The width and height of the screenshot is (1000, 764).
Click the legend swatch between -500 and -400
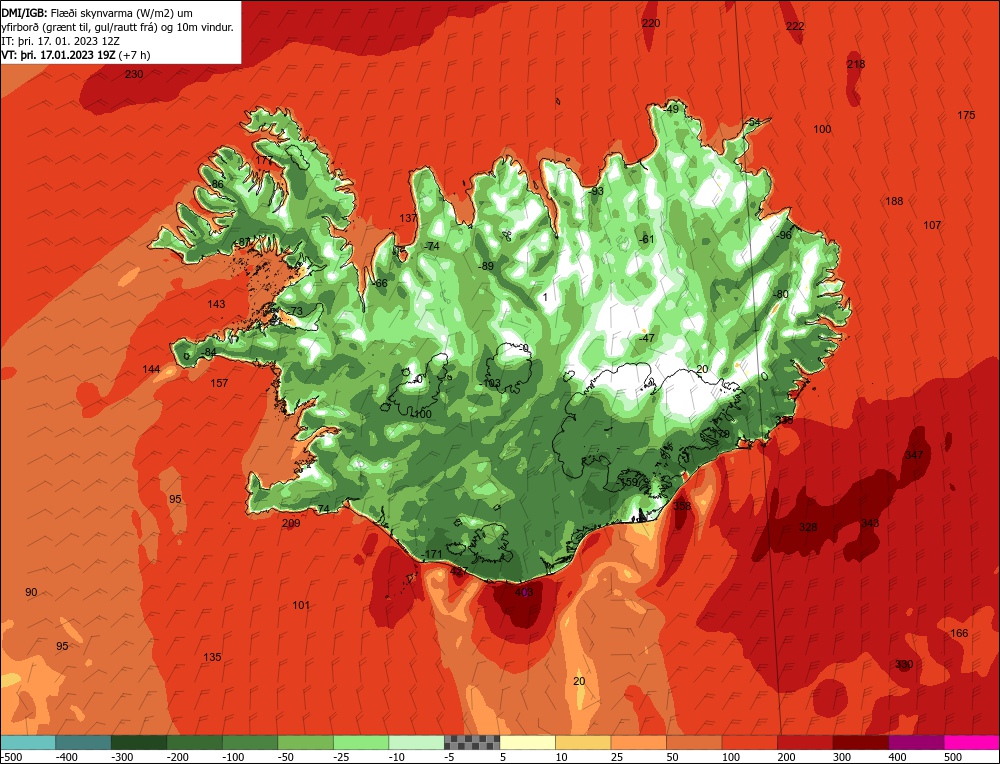27,742
